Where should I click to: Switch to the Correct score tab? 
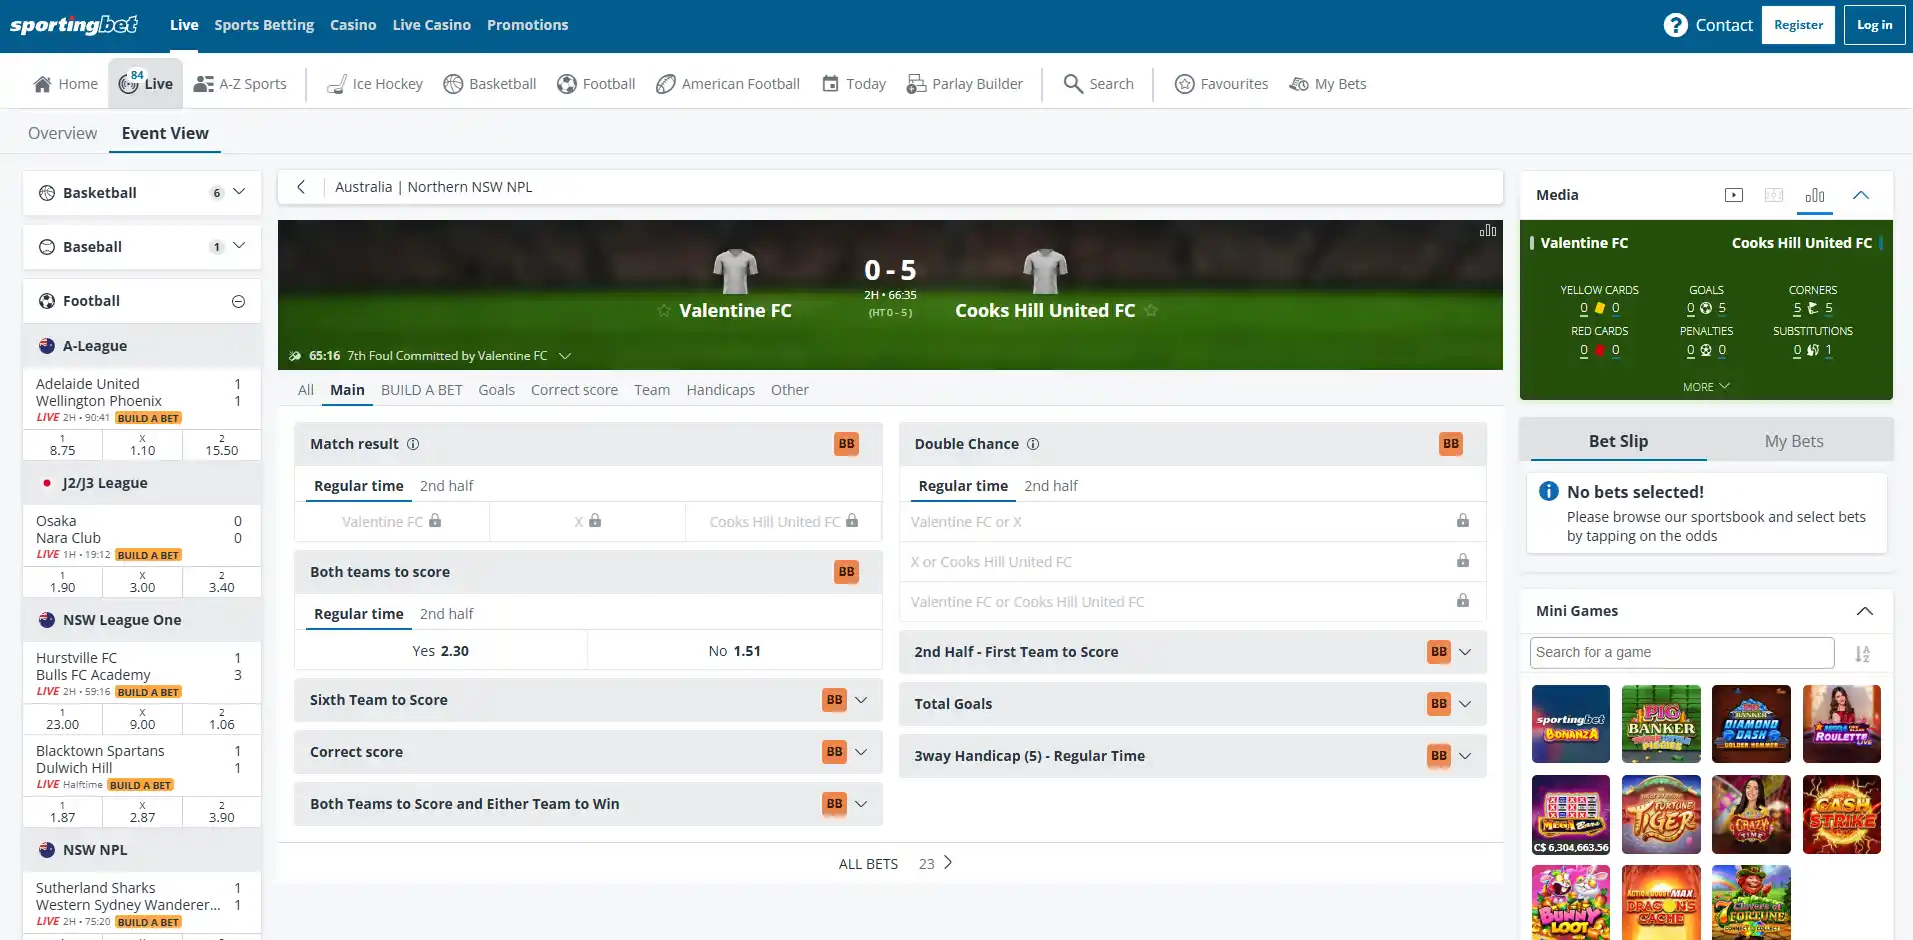[574, 390]
